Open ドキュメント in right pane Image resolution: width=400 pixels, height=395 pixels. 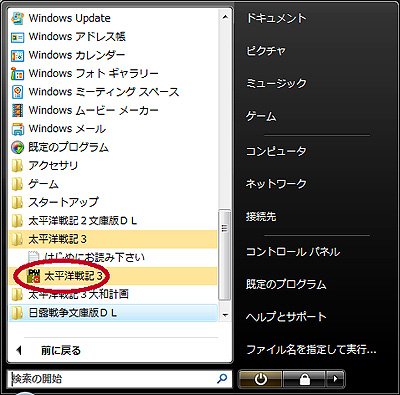276,18
